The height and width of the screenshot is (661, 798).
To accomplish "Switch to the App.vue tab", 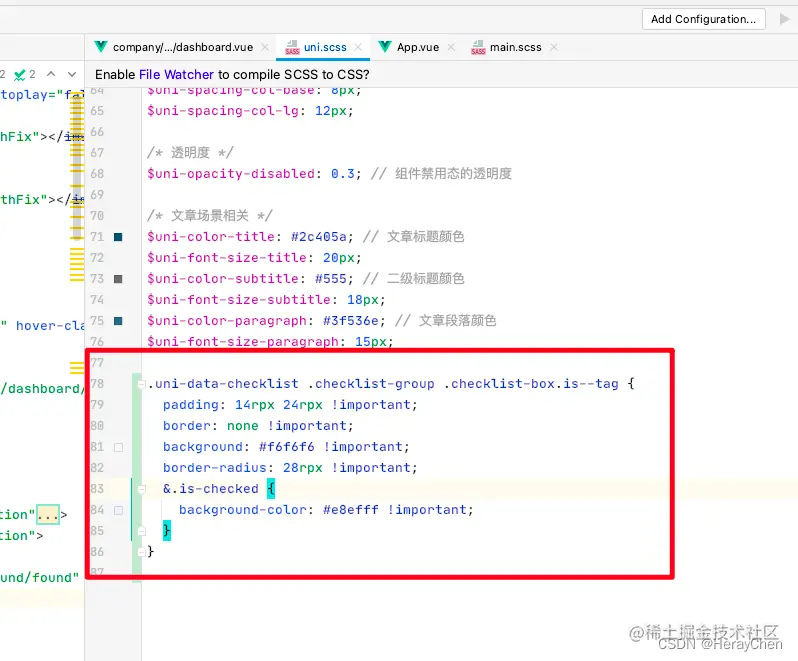I will coord(418,47).
